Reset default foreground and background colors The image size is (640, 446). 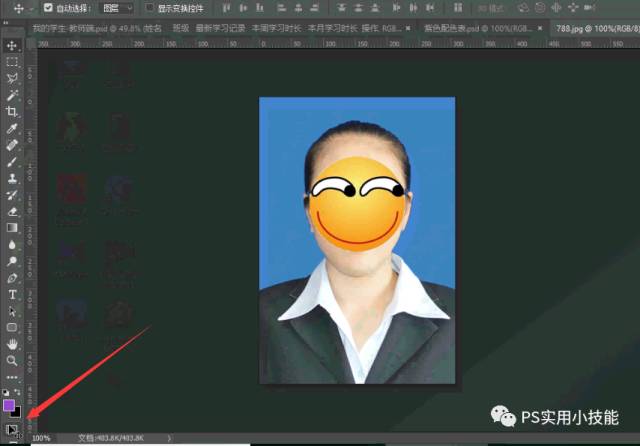pos(5,392)
